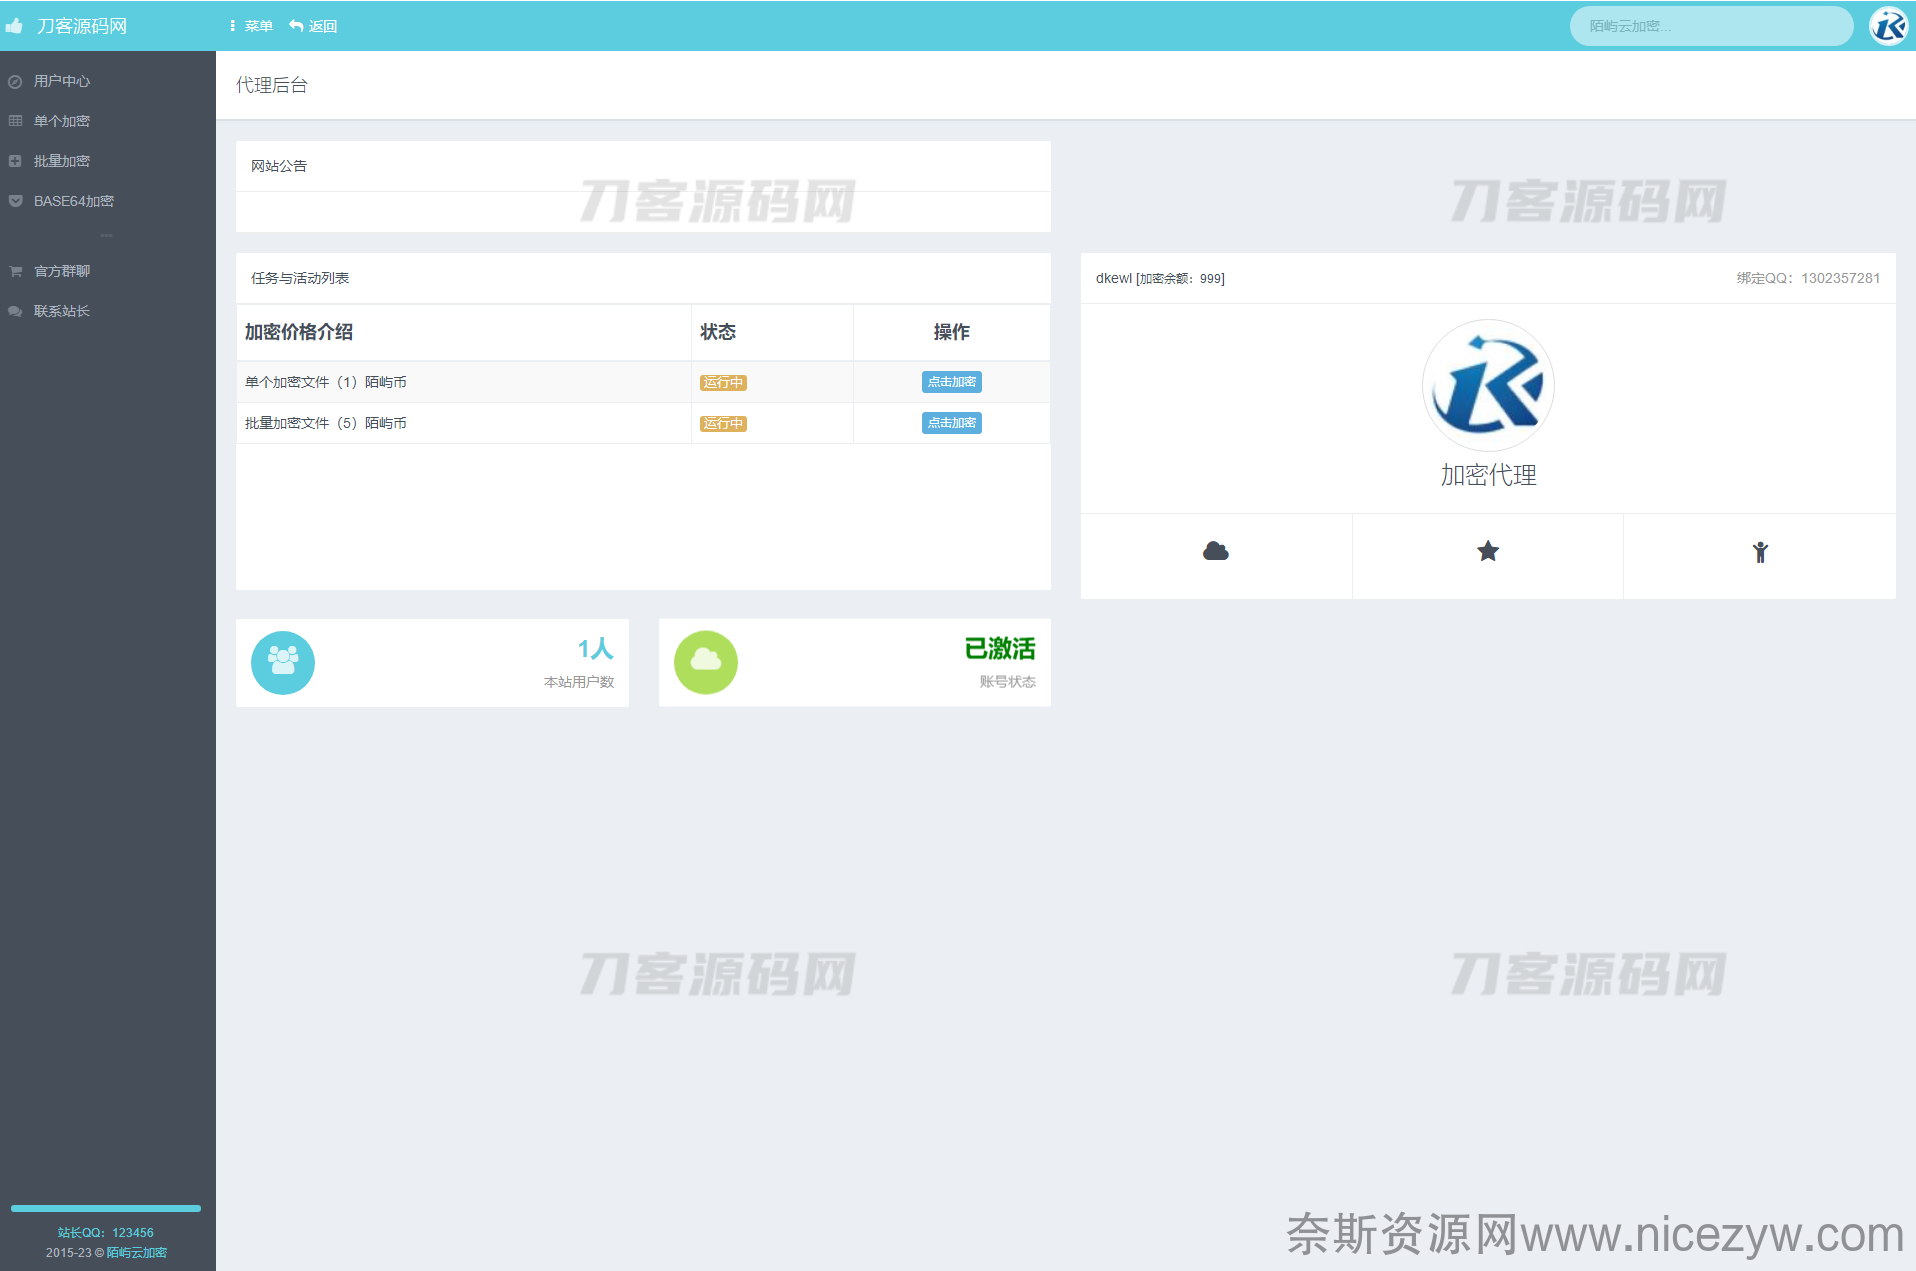Click the 网站公告 panel heading
The height and width of the screenshot is (1271, 1916).
tap(279, 166)
